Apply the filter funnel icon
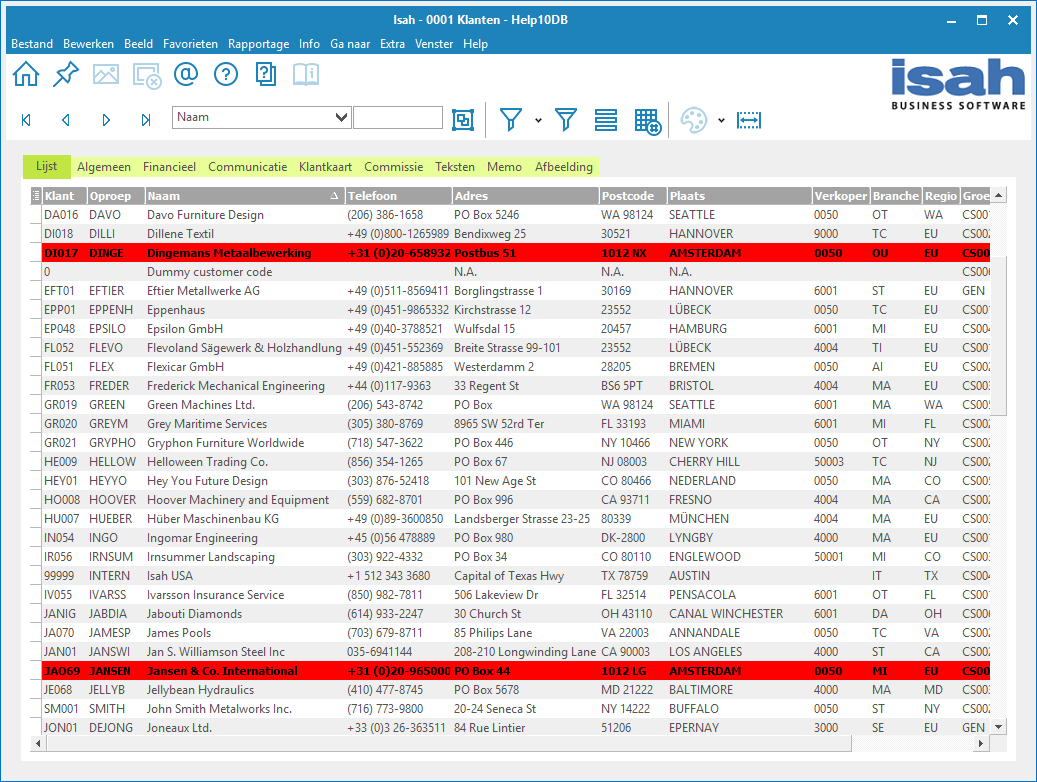Image resolution: width=1037 pixels, height=782 pixels. tap(511, 120)
